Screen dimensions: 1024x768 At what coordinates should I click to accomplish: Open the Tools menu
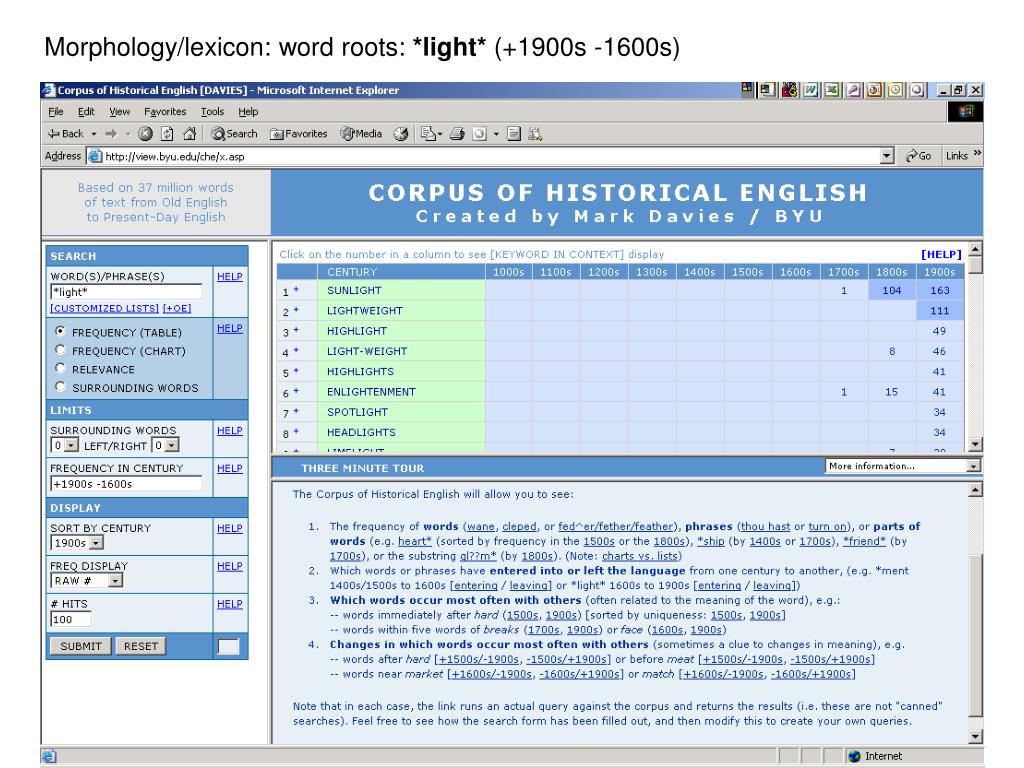pos(212,112)
